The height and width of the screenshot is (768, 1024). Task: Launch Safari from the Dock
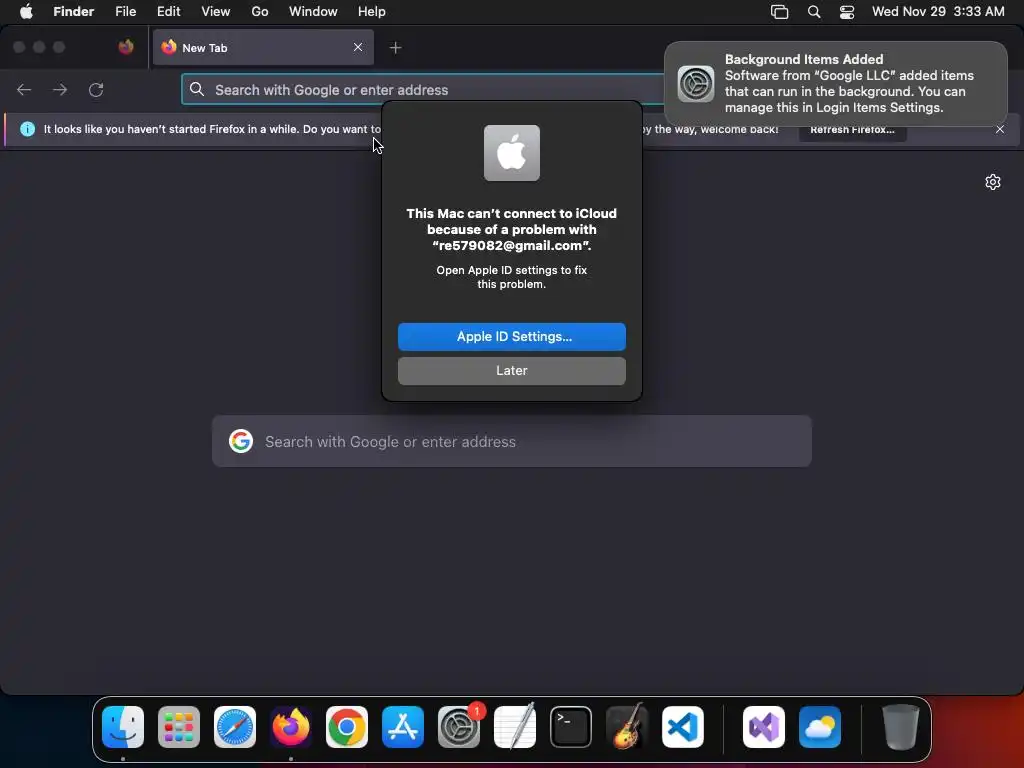pyautogui.click(x=235, y=727)
